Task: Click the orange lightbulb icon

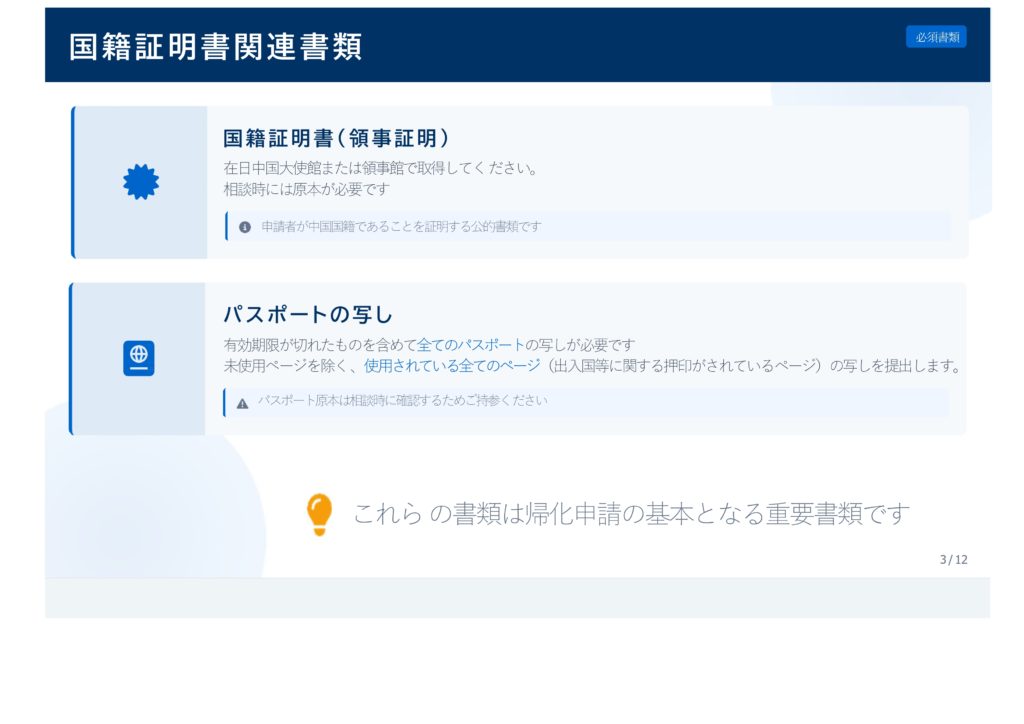Action: click(318, 514)
